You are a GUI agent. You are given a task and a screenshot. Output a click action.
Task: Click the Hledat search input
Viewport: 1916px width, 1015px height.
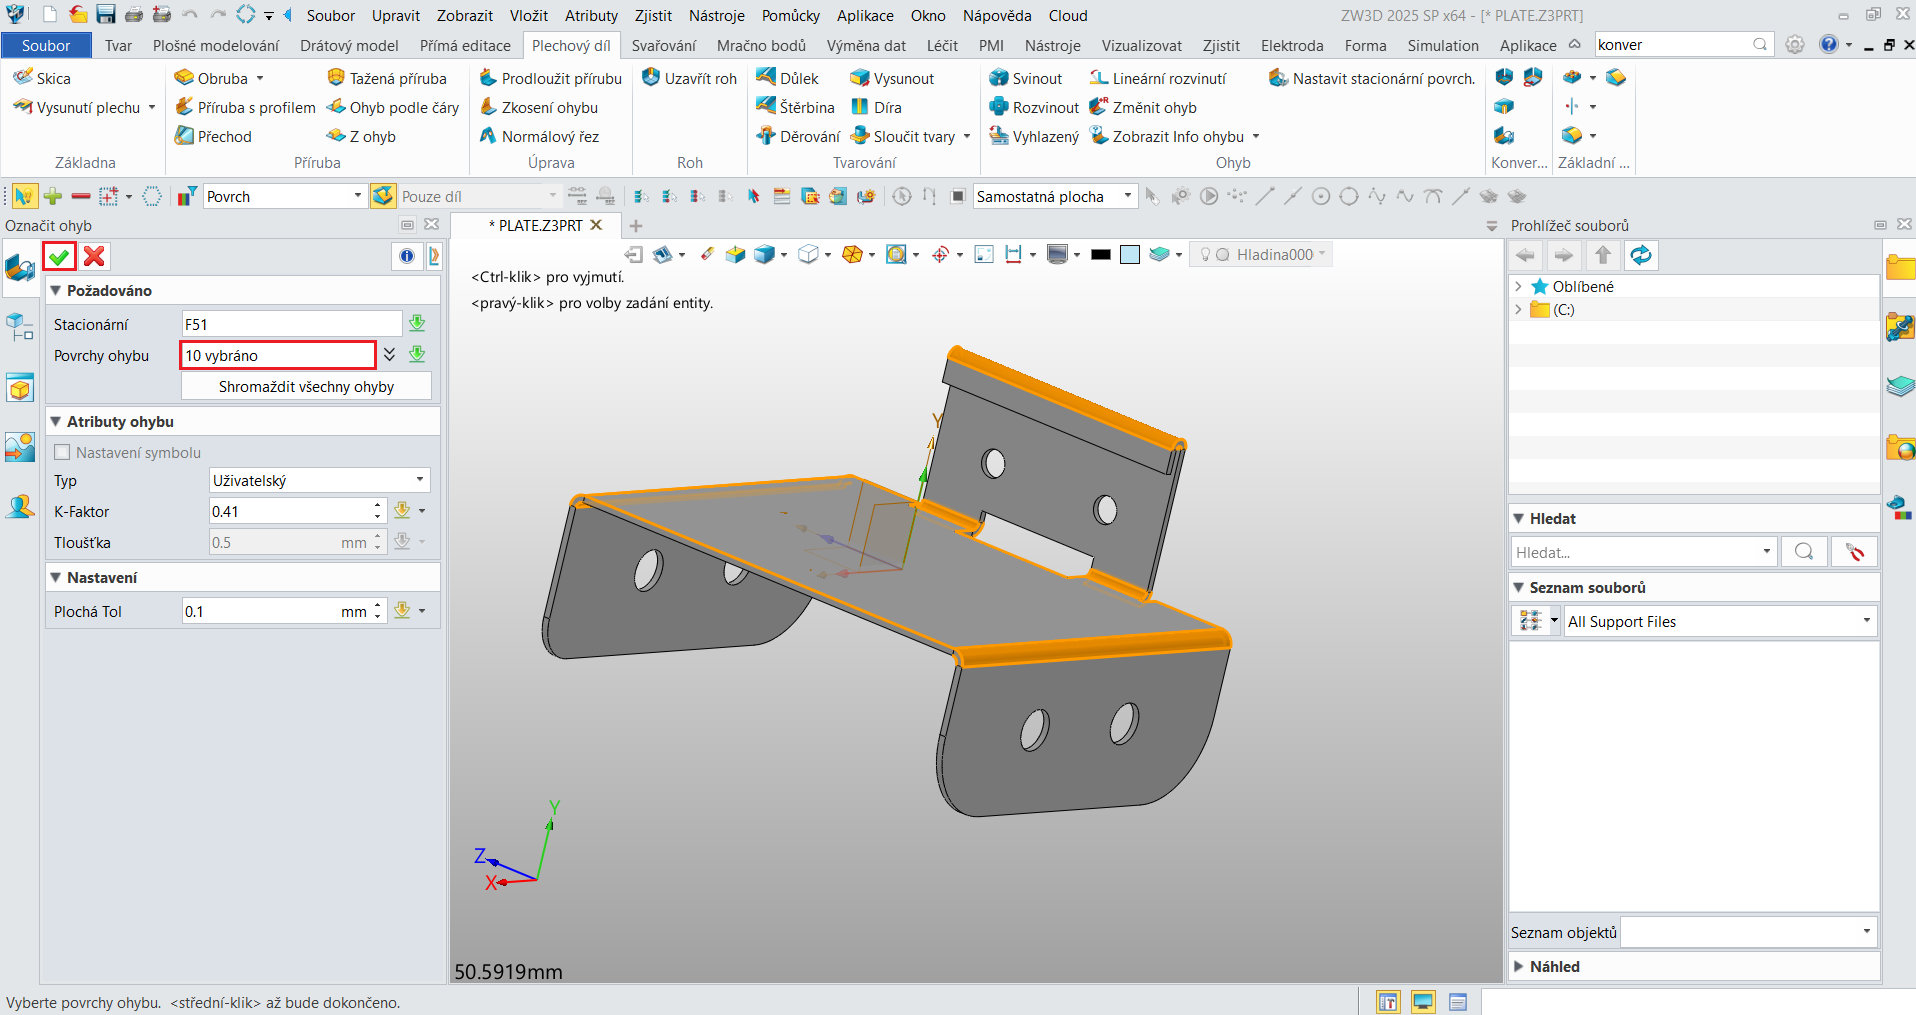[x=1642, y=551]
